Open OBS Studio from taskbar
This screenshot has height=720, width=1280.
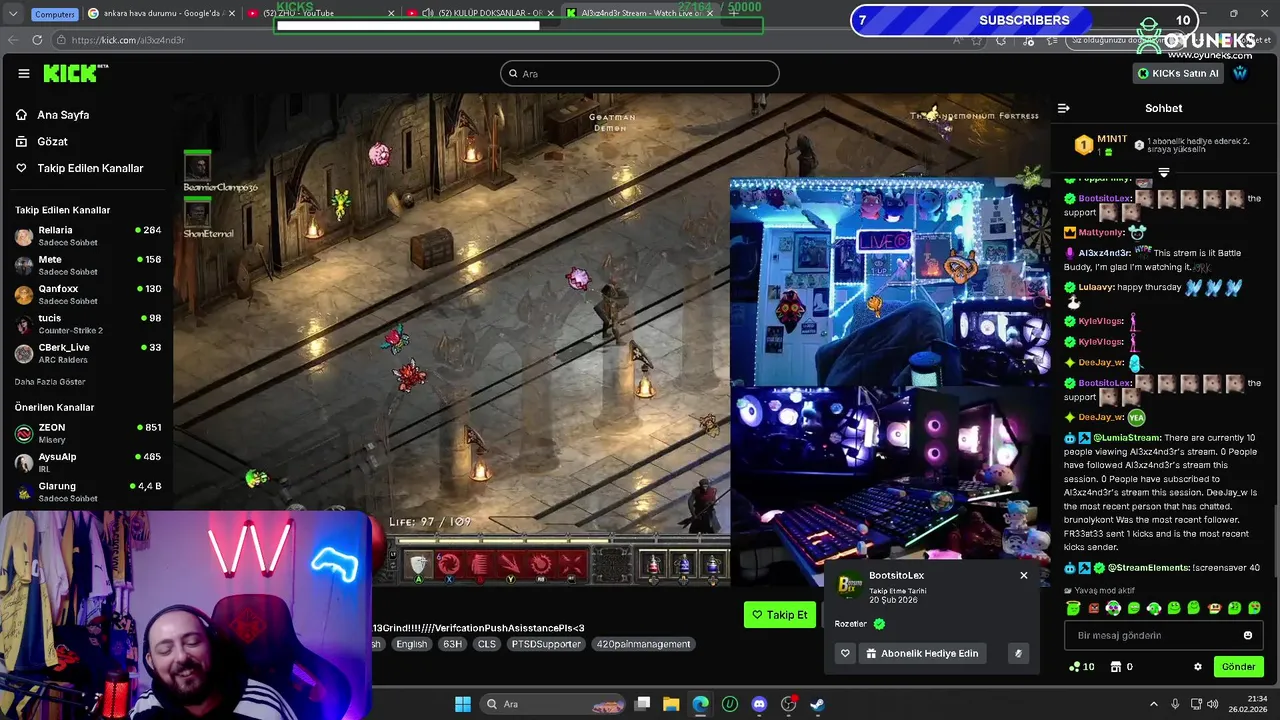788,704
